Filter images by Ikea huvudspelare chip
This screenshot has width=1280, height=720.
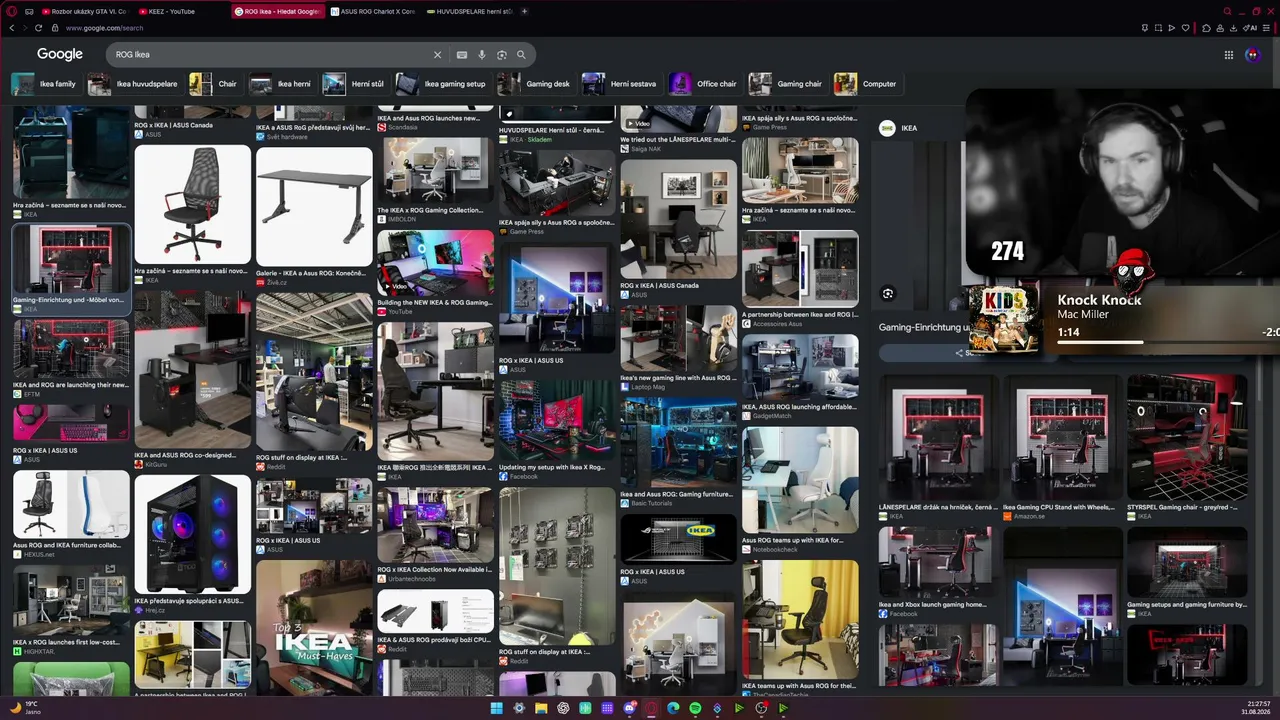click(134, 84)
